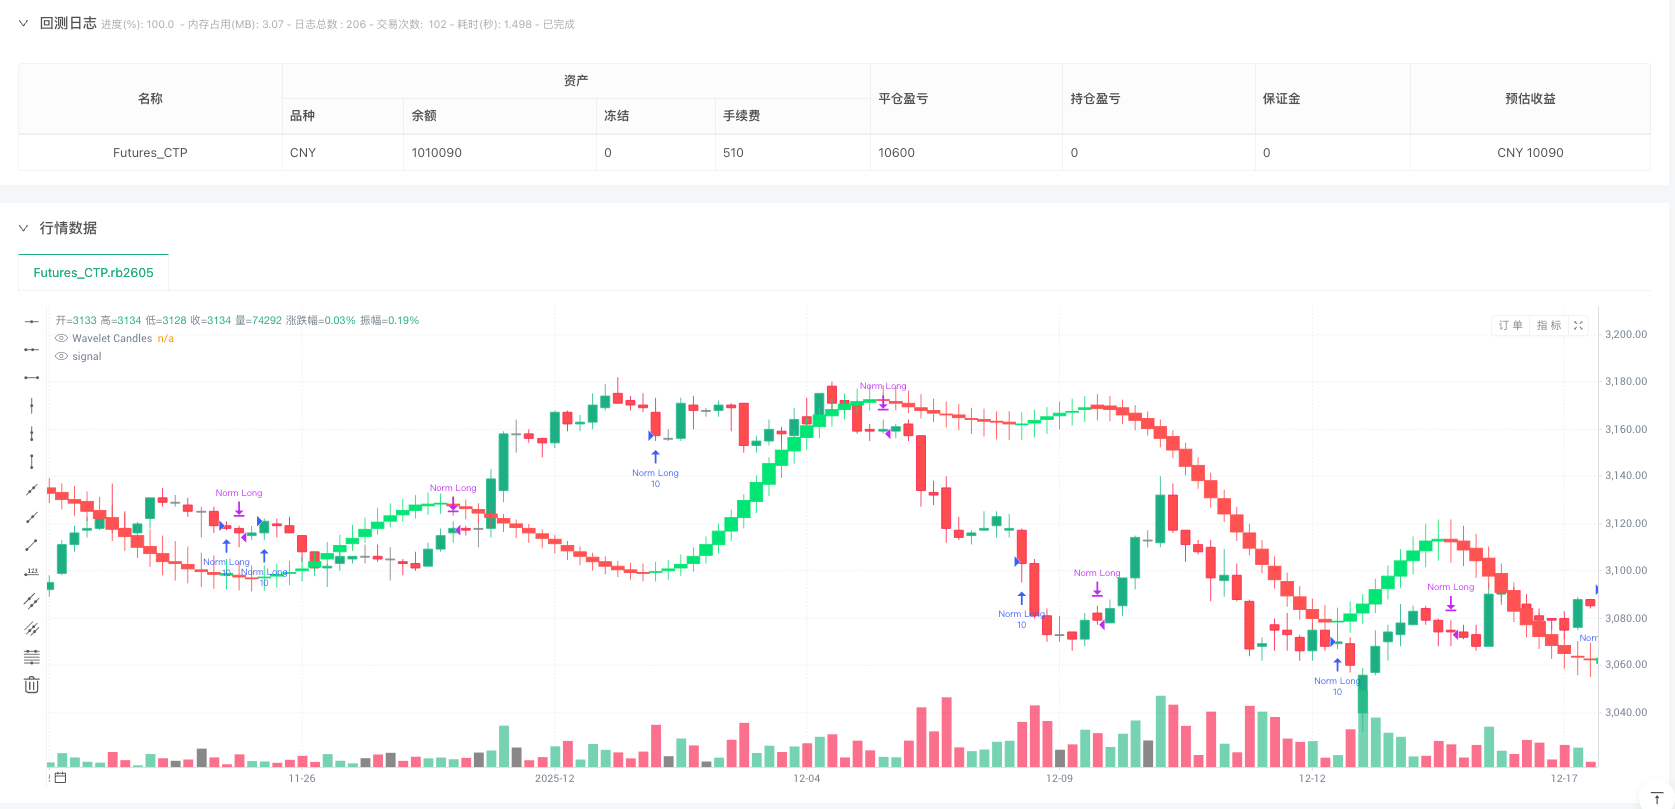Switch to the Futures_CTP.rb2605 tab
The width and height of the screenshot is (1675, 809).
click(94, 272)
